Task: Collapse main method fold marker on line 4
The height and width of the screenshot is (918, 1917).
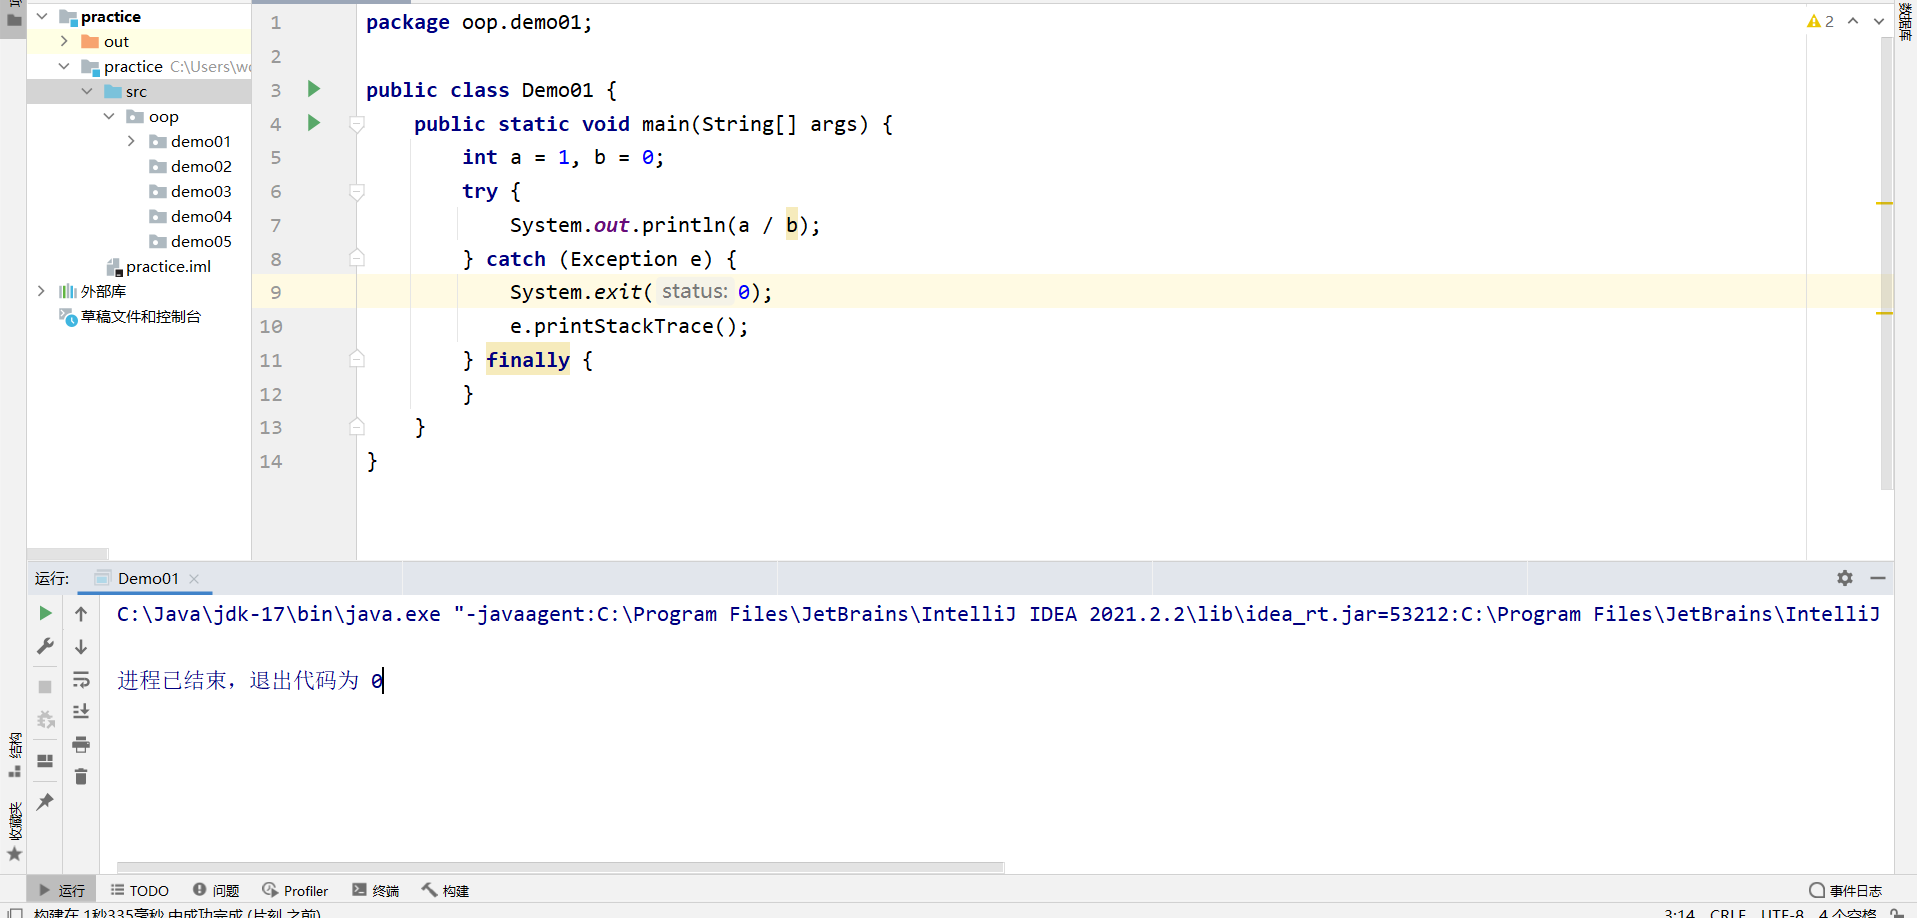Action: [x=357, y=124]
